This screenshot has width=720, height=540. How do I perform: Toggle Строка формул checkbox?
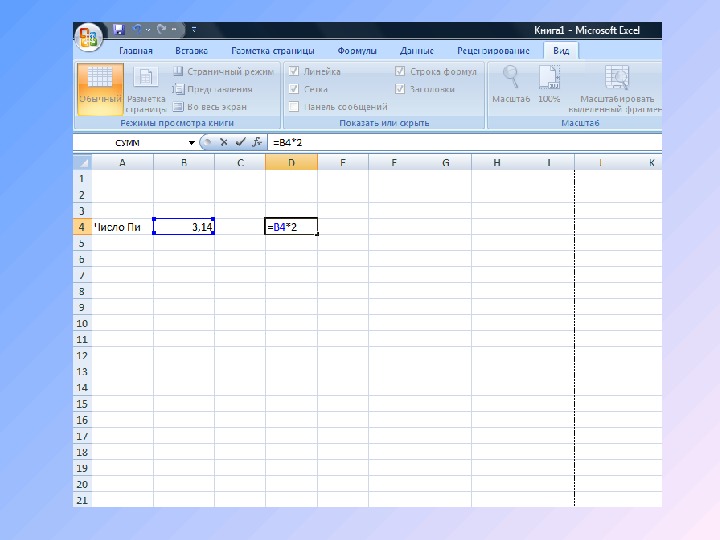point(400,71)
